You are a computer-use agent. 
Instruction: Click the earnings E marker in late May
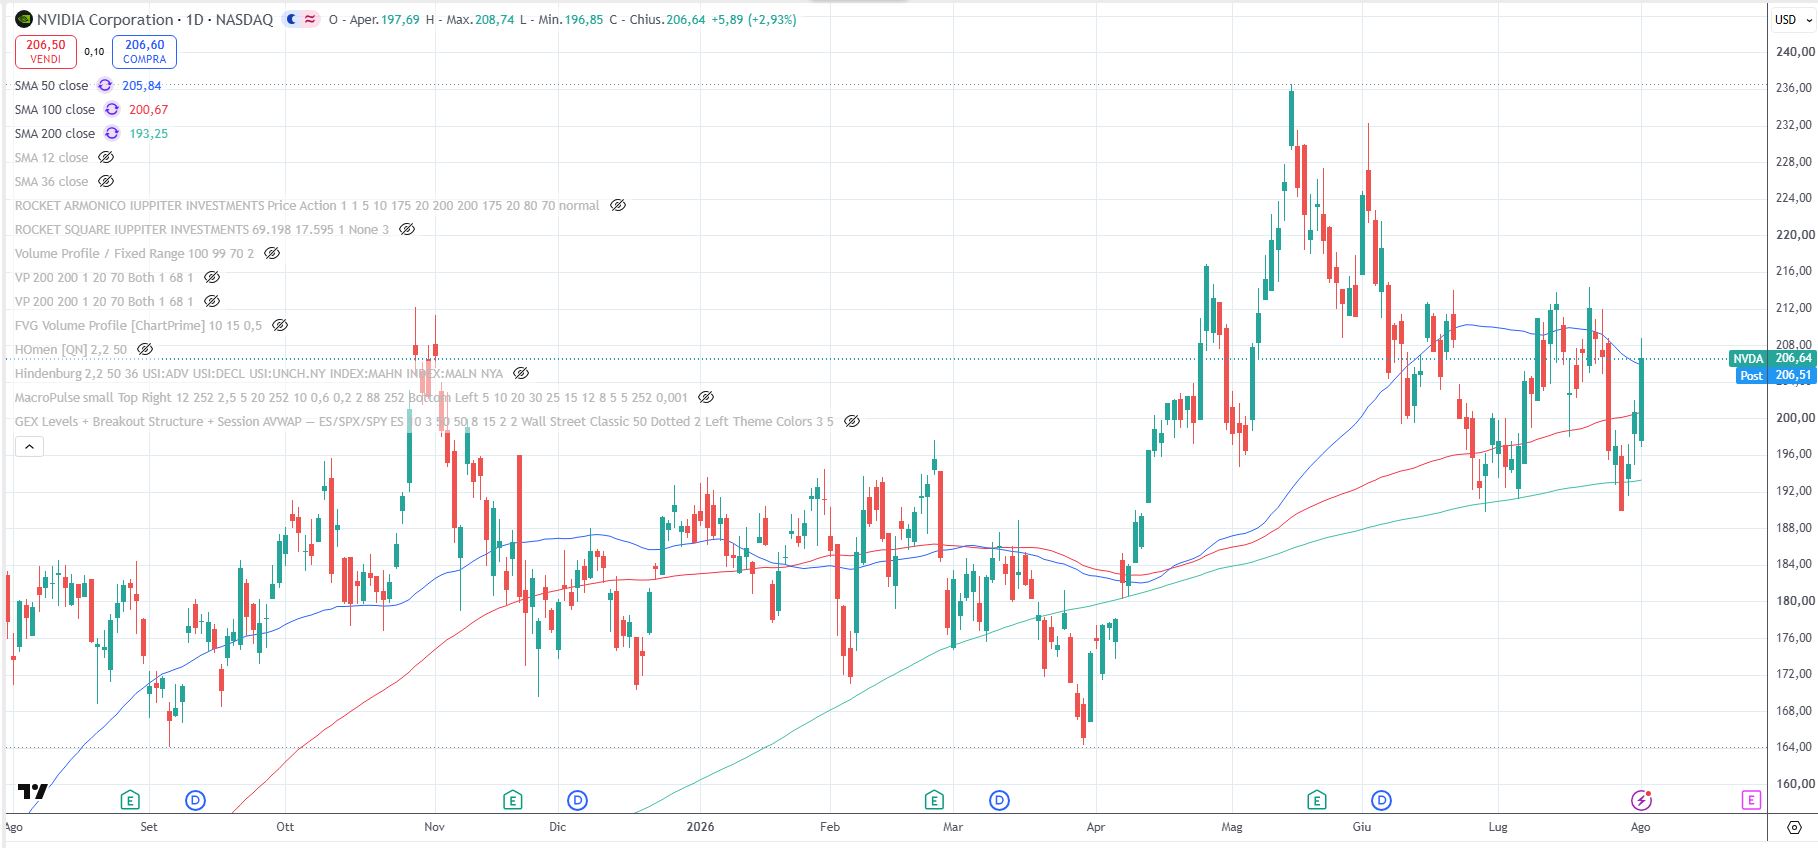coord(1317,800)
